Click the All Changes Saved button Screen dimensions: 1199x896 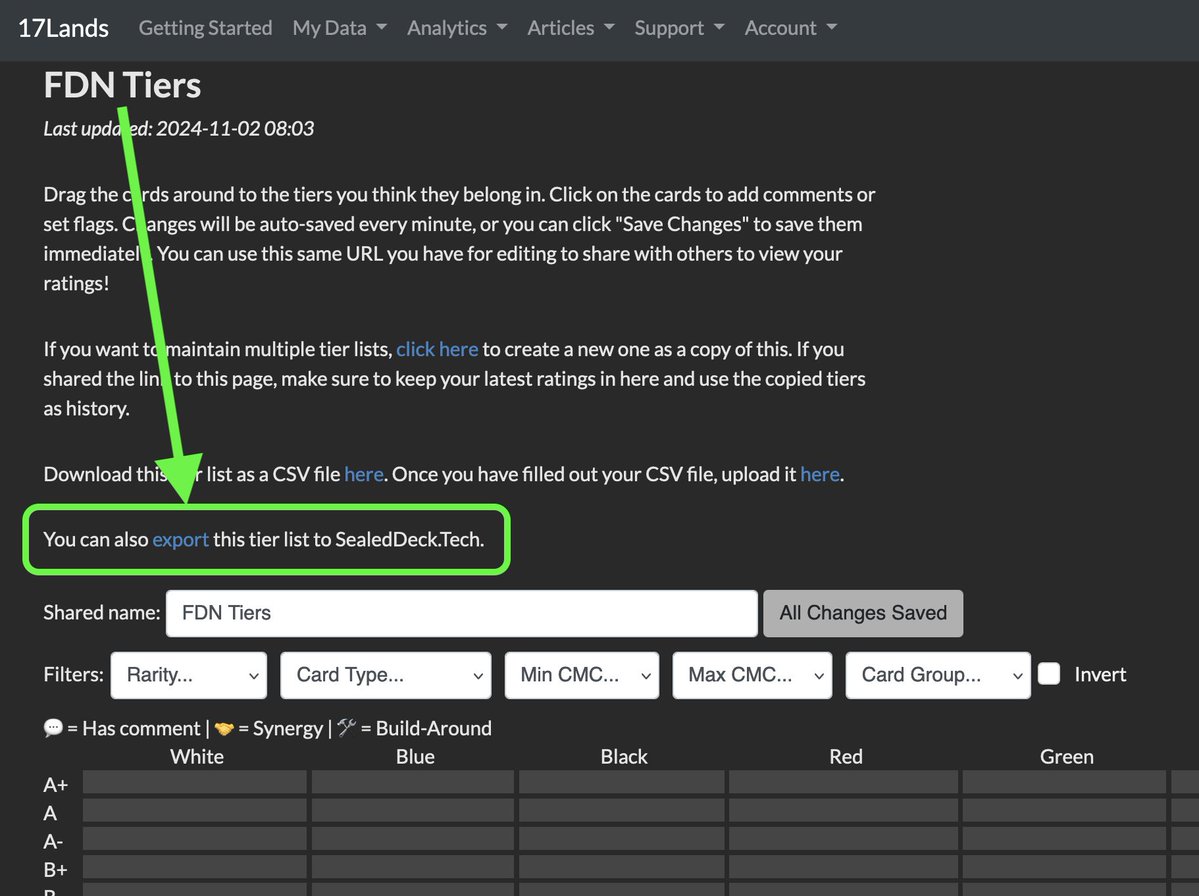pos(862,613)
